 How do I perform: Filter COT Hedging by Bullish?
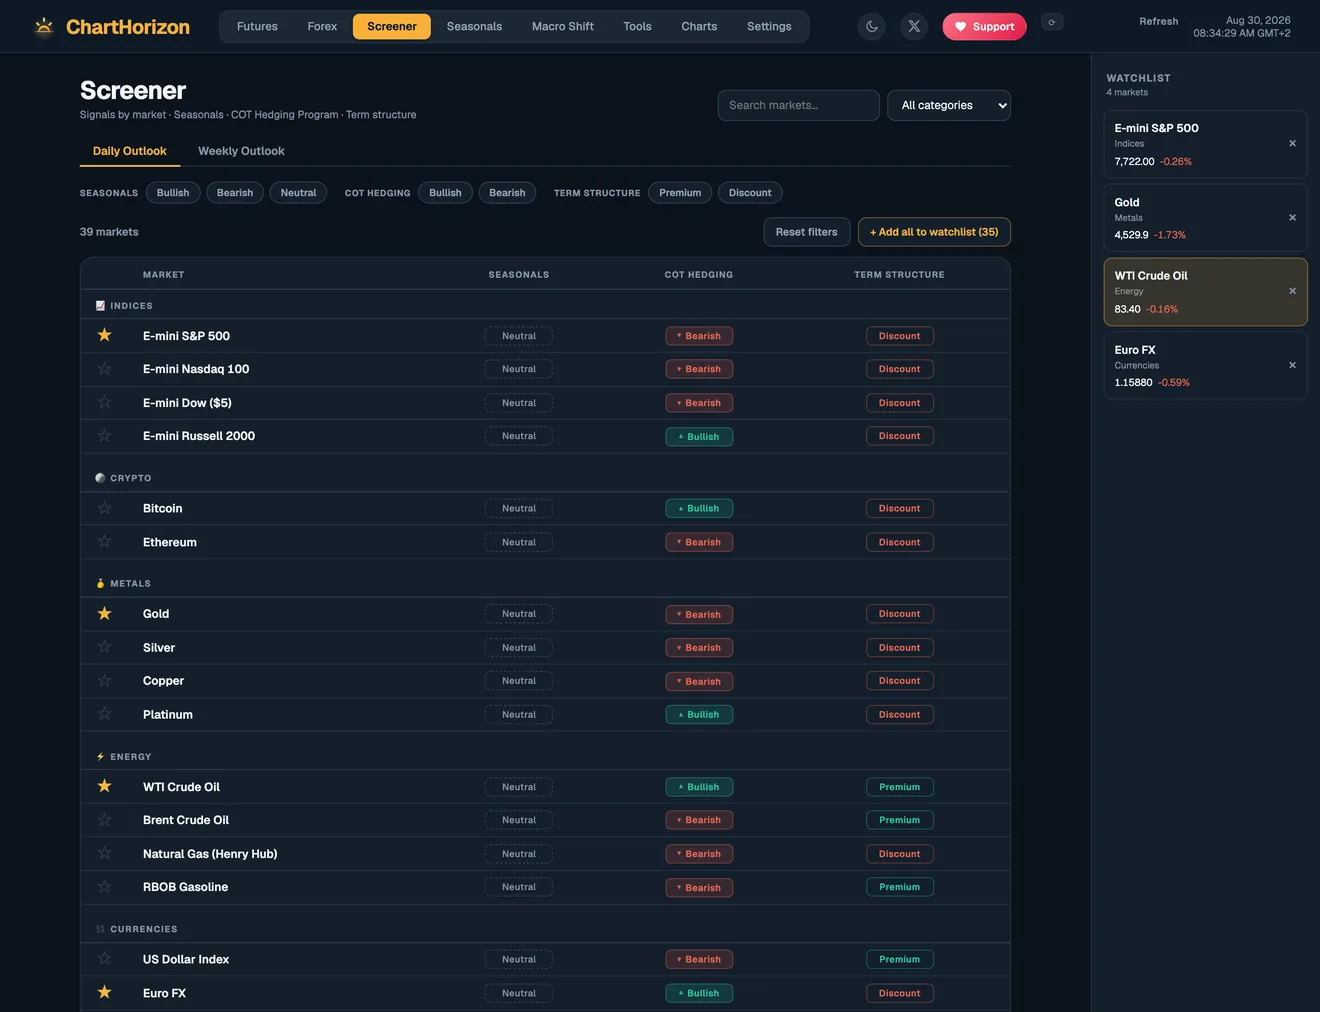(x=445, y=193)
